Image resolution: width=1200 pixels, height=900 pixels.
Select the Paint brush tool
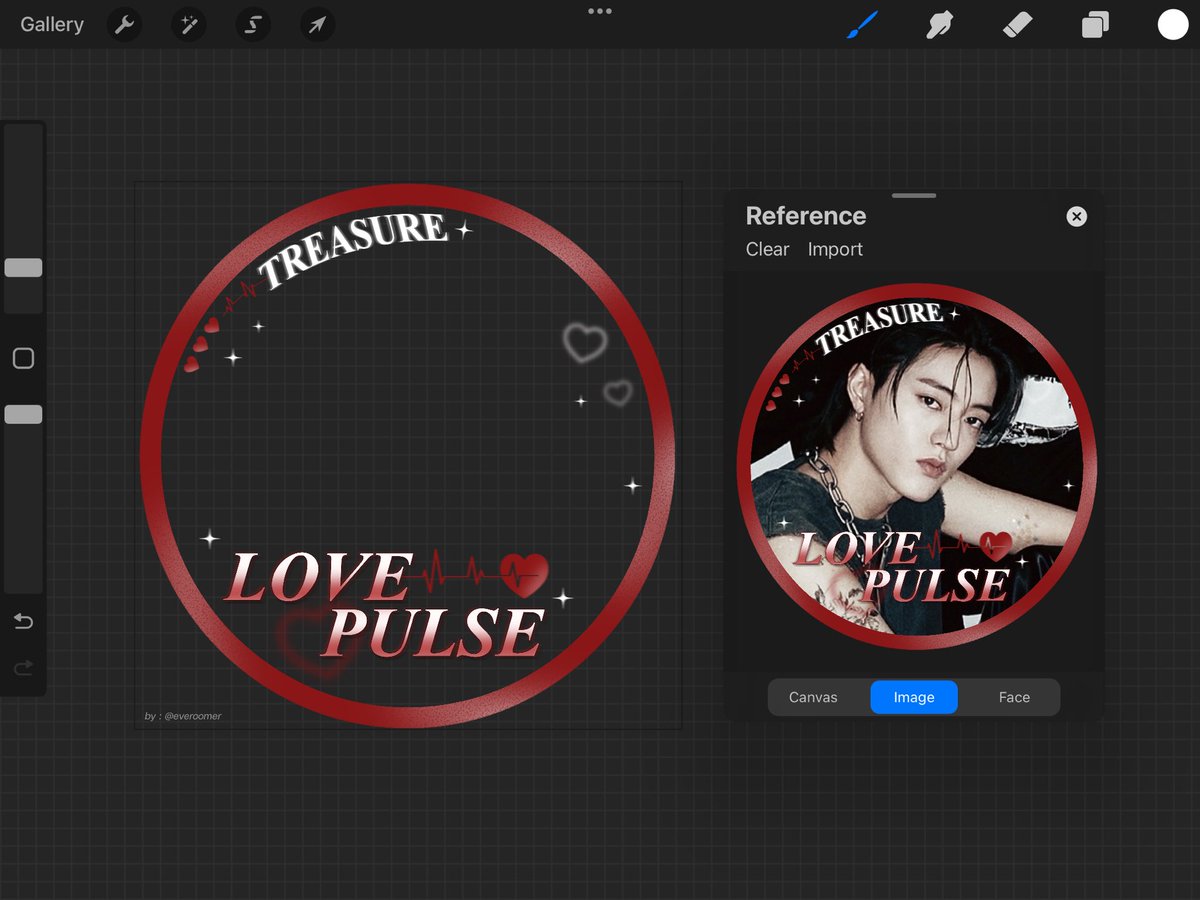tap(861, 25)
